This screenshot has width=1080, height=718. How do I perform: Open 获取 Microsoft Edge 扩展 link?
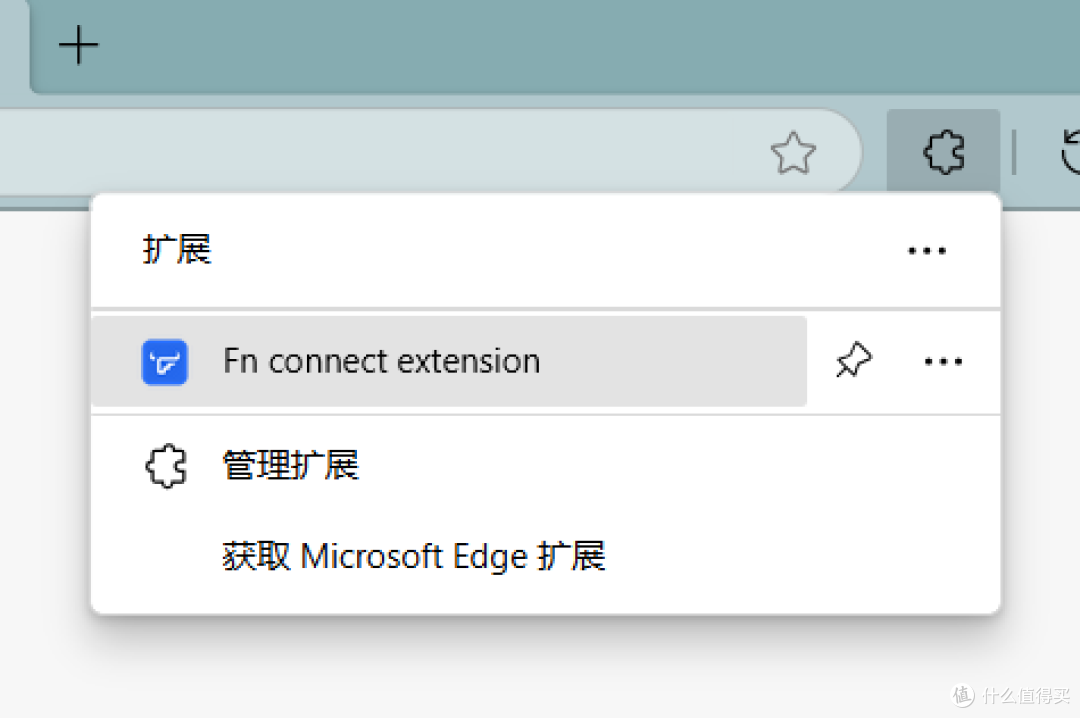pos(413,556)
